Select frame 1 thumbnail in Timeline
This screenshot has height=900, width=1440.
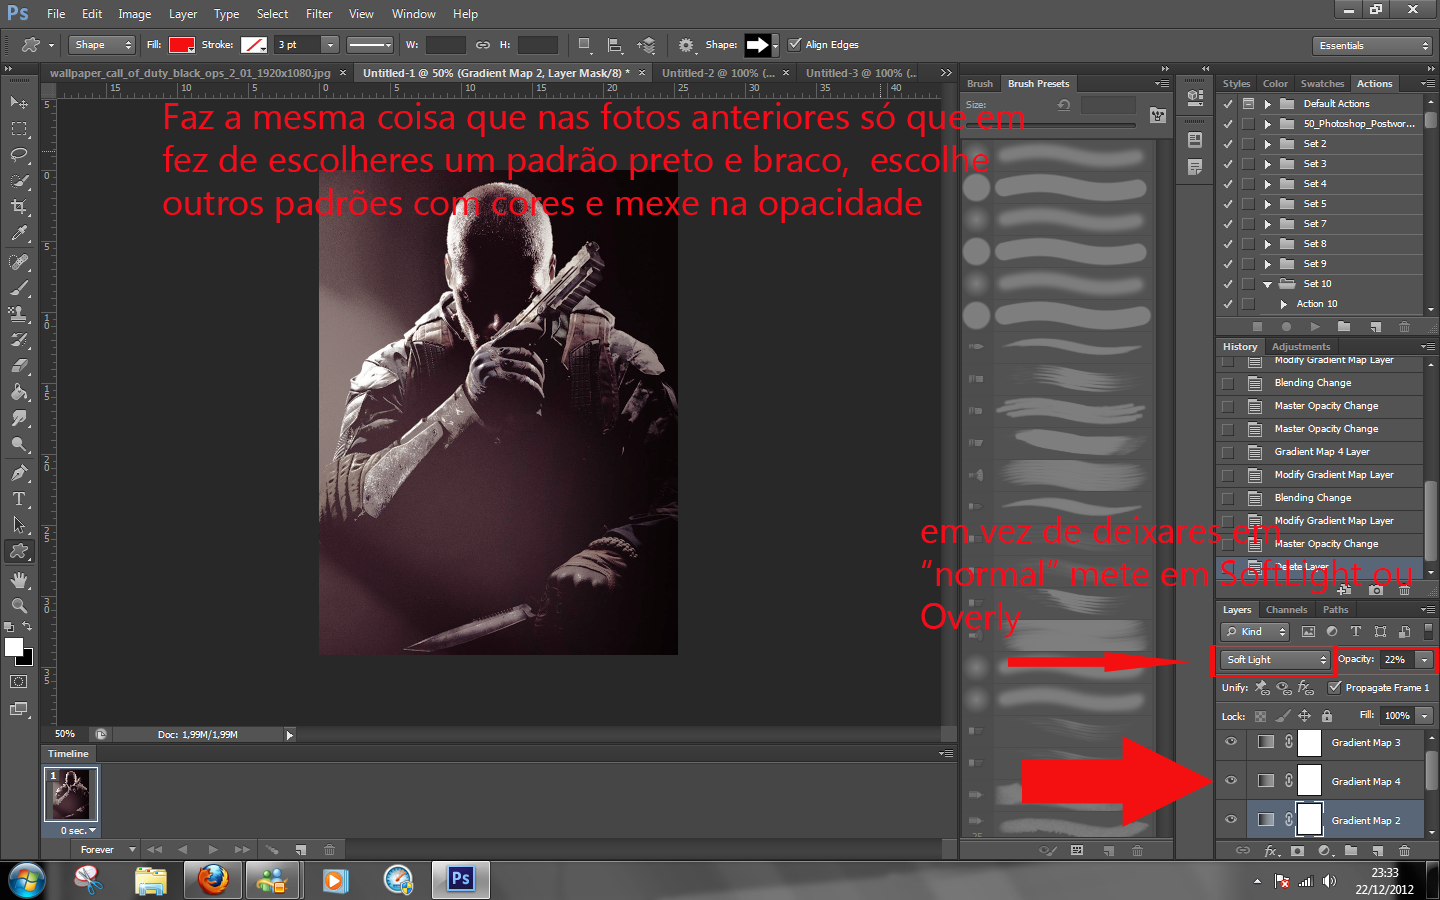pos(71,795)
